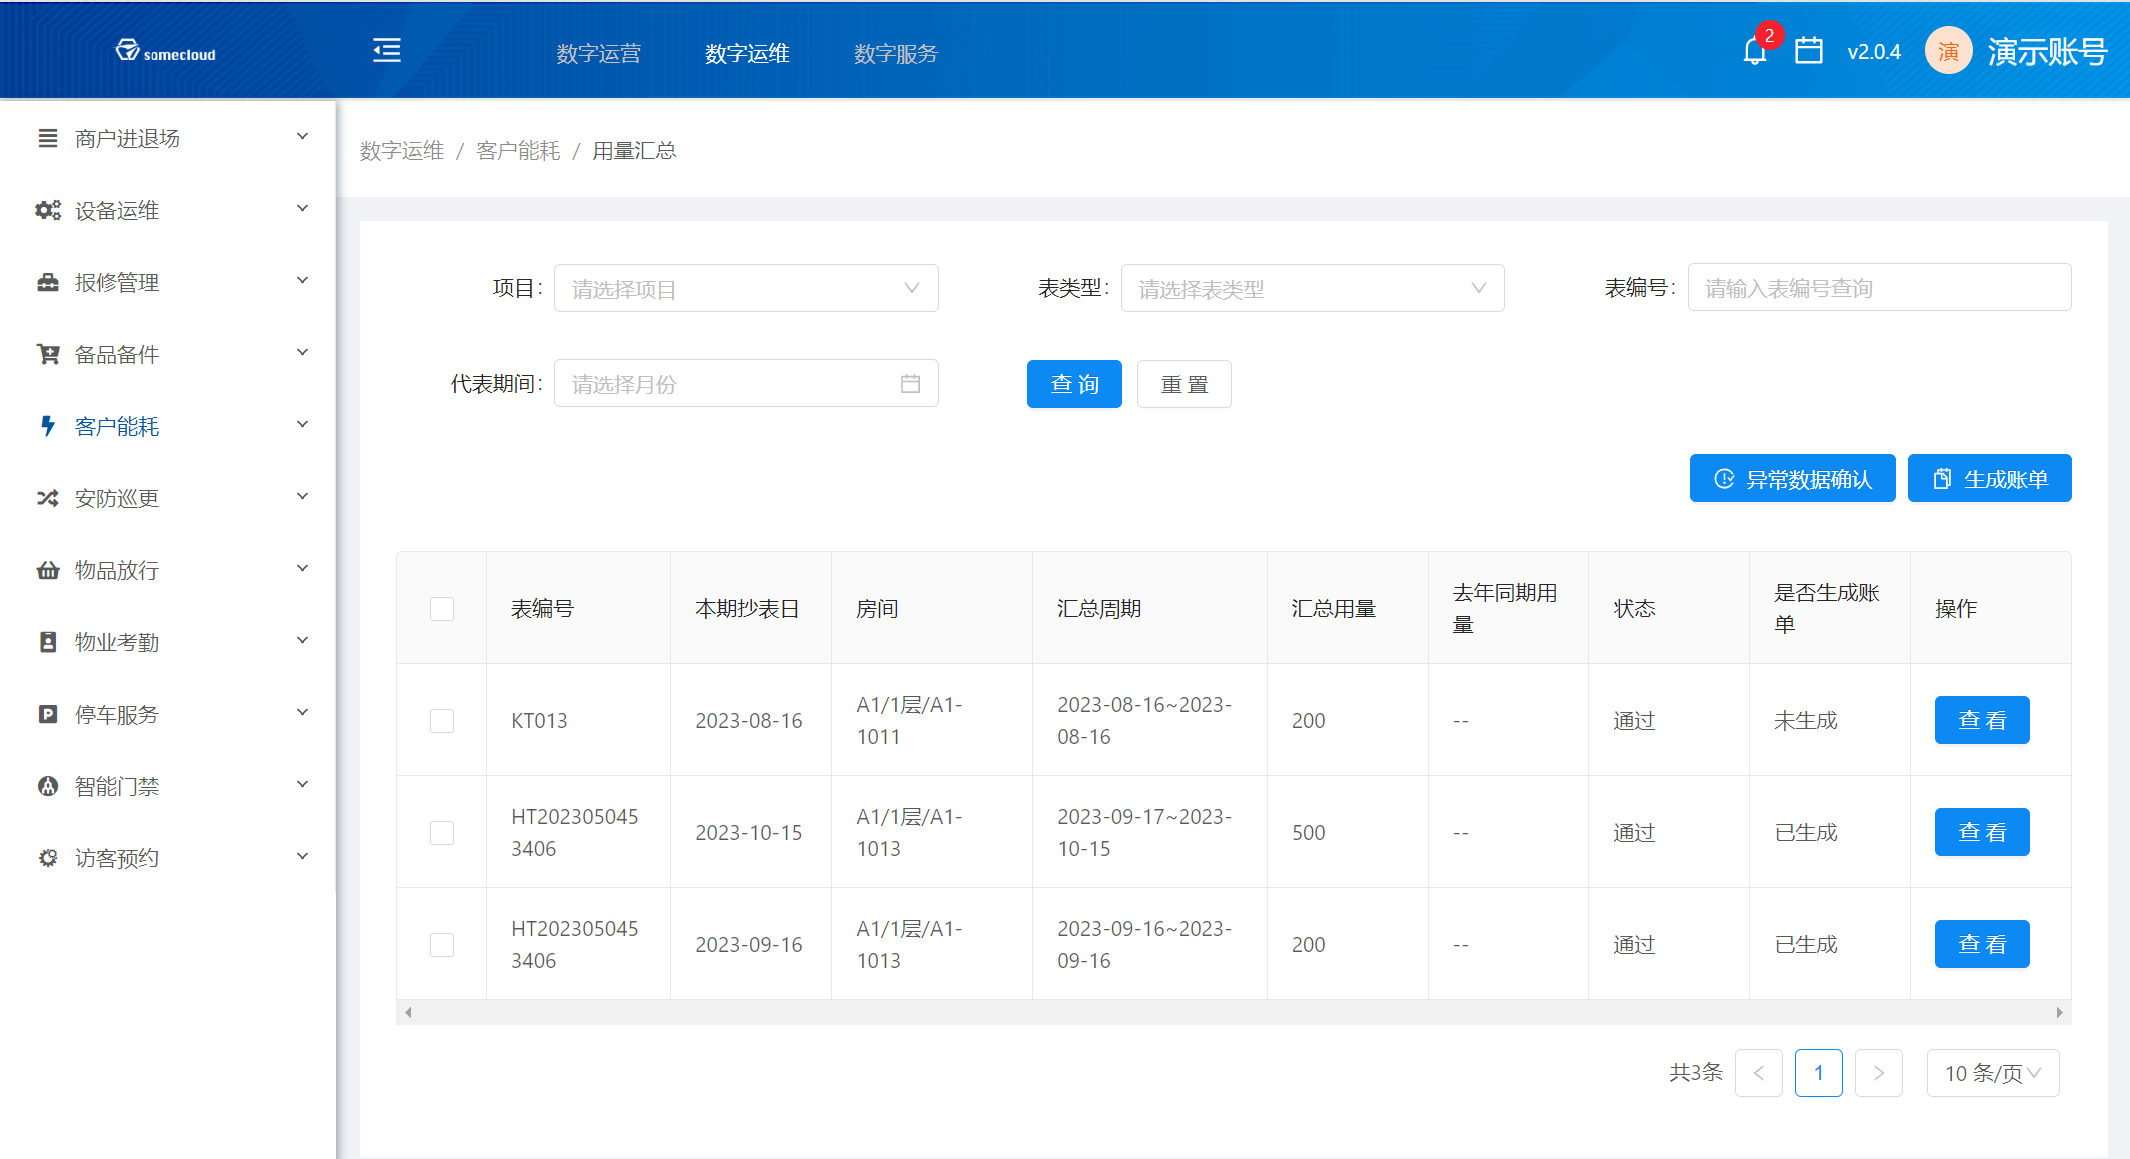Viewport: 2130px width, 1159px height.
Task: Open the 物品放行 sidebar menu
Action: (168, 570)
